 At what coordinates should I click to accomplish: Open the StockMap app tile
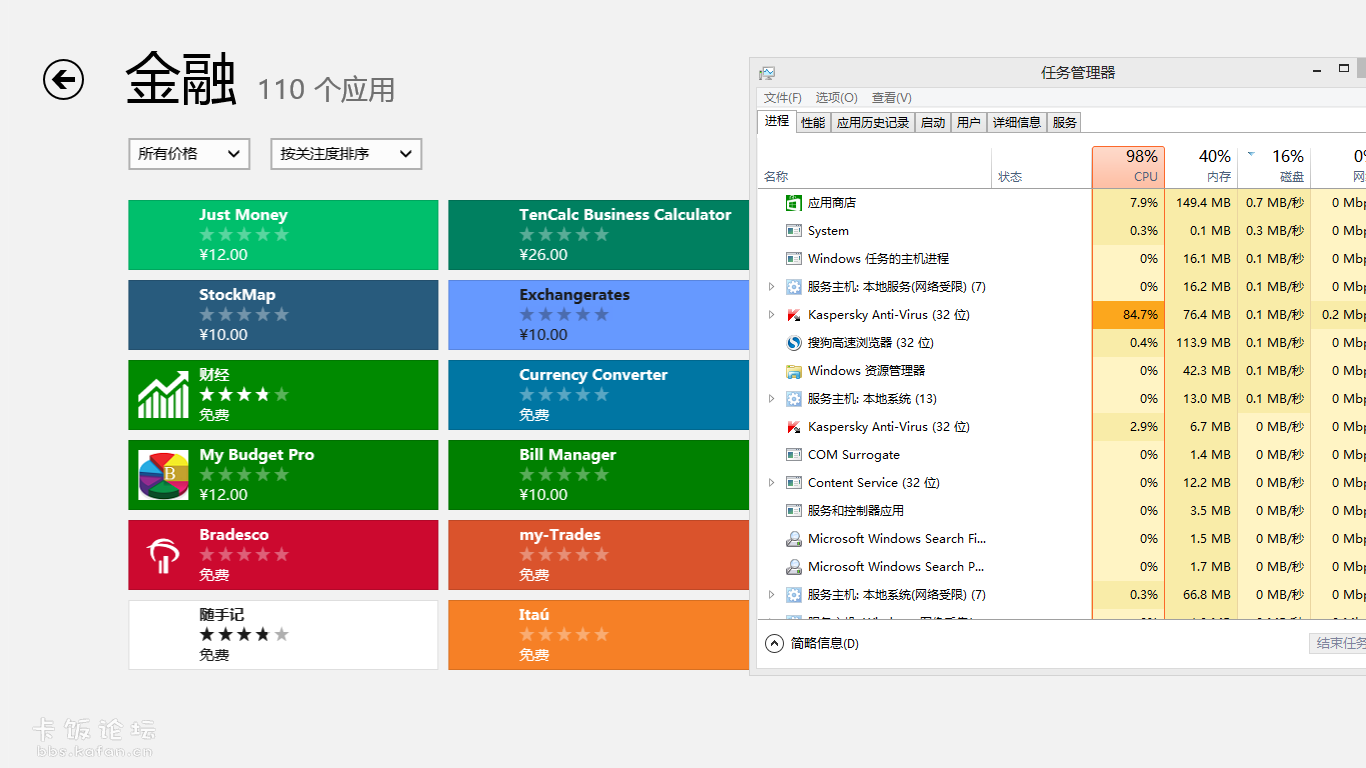click(283, 315)
